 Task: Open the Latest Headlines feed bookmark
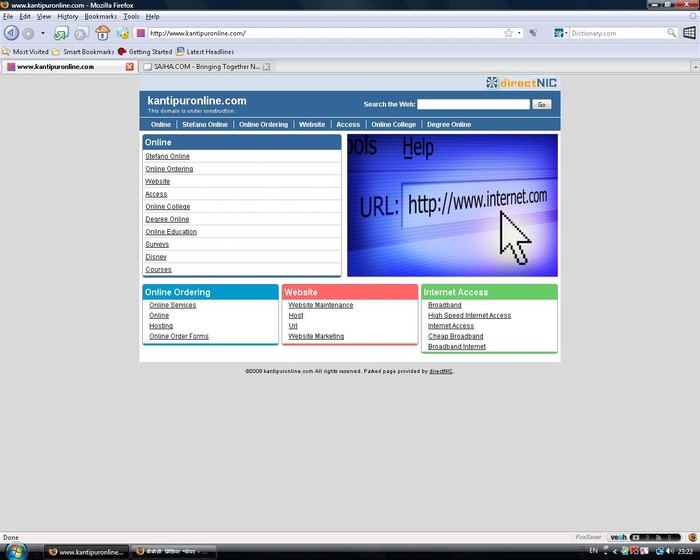tap(205, 51)
